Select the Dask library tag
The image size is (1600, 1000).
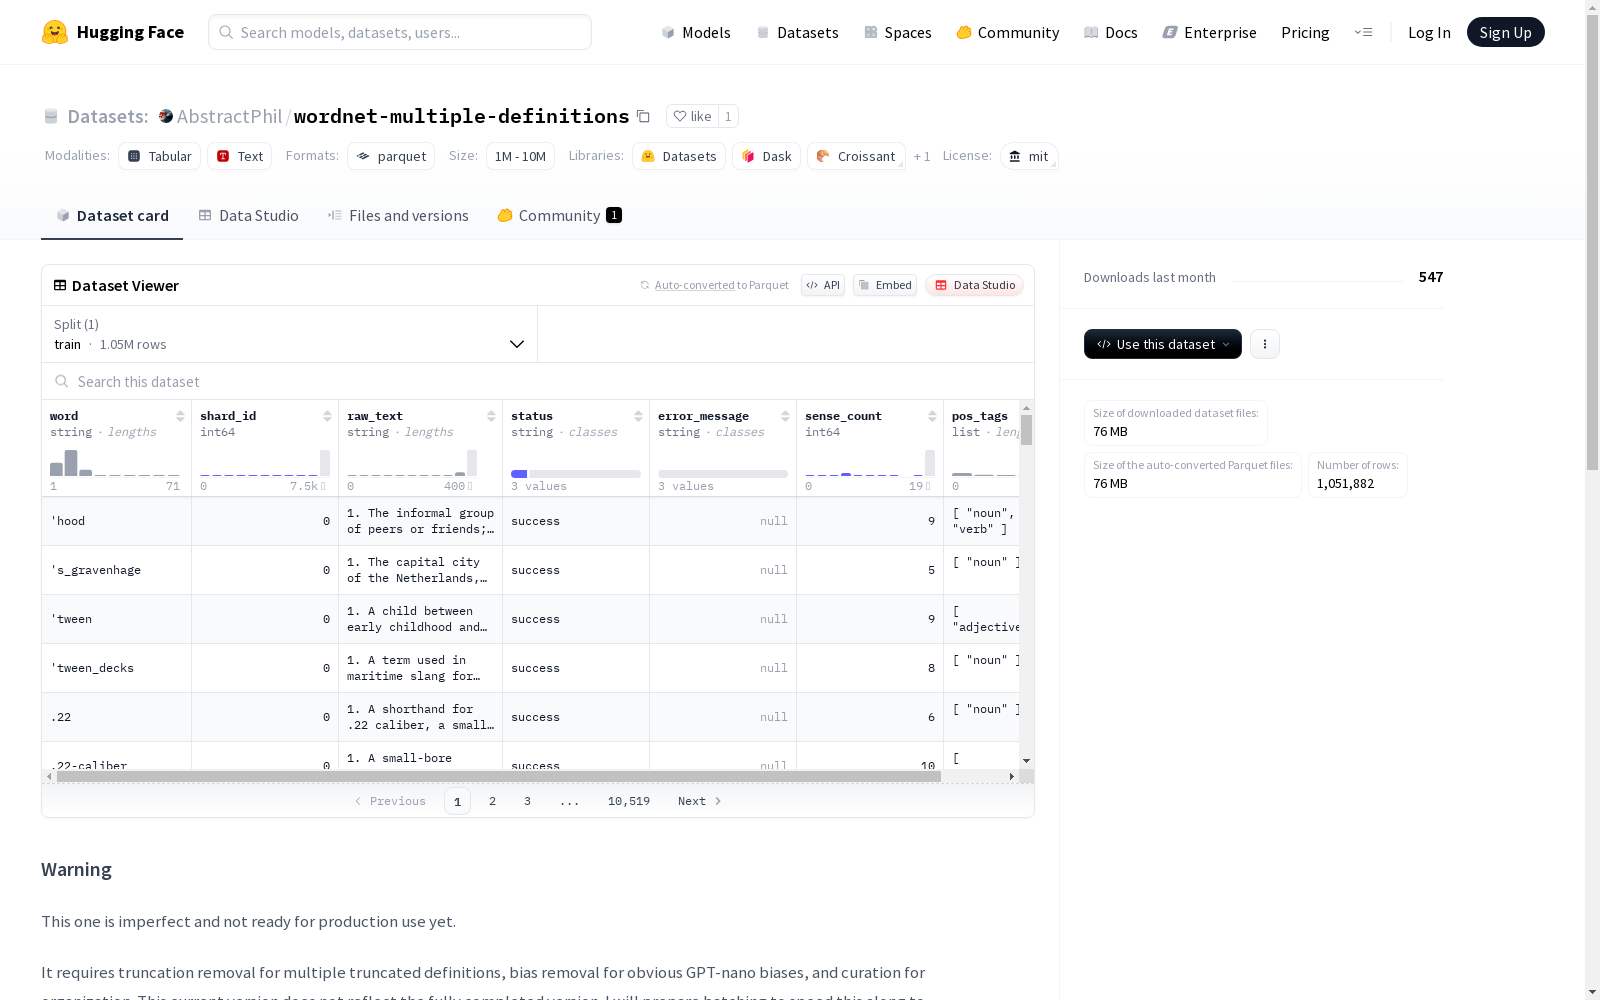[x=767, y=156]
